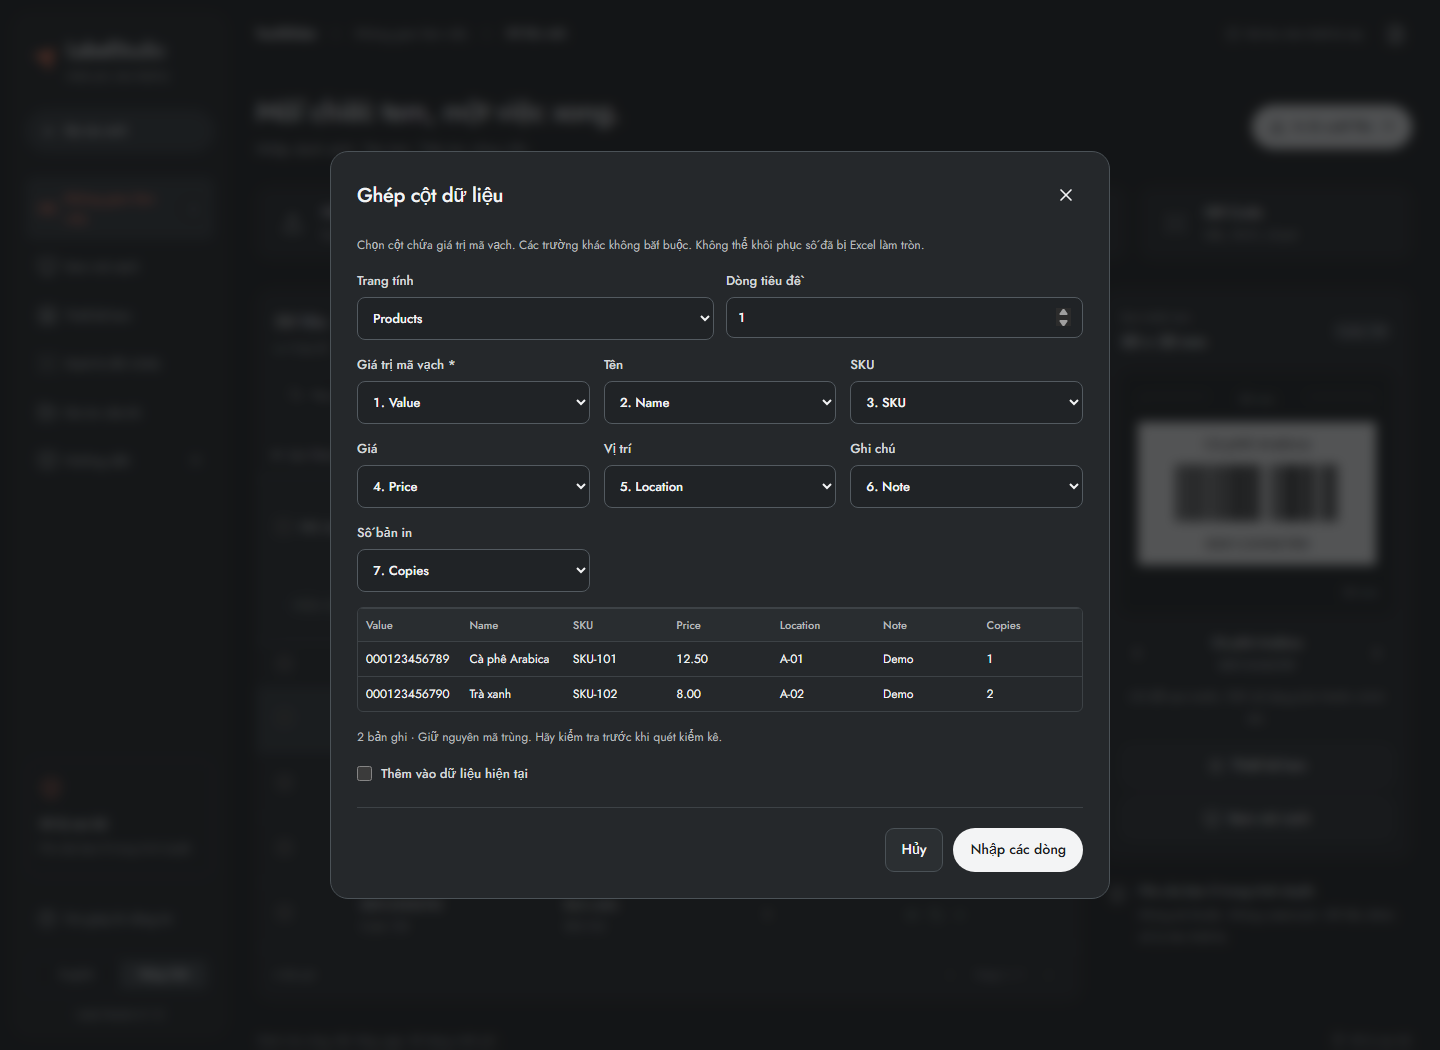Screen dimensions: 1440x1050
Task: Select the Note header in the preview table
Action: [895, 625]
